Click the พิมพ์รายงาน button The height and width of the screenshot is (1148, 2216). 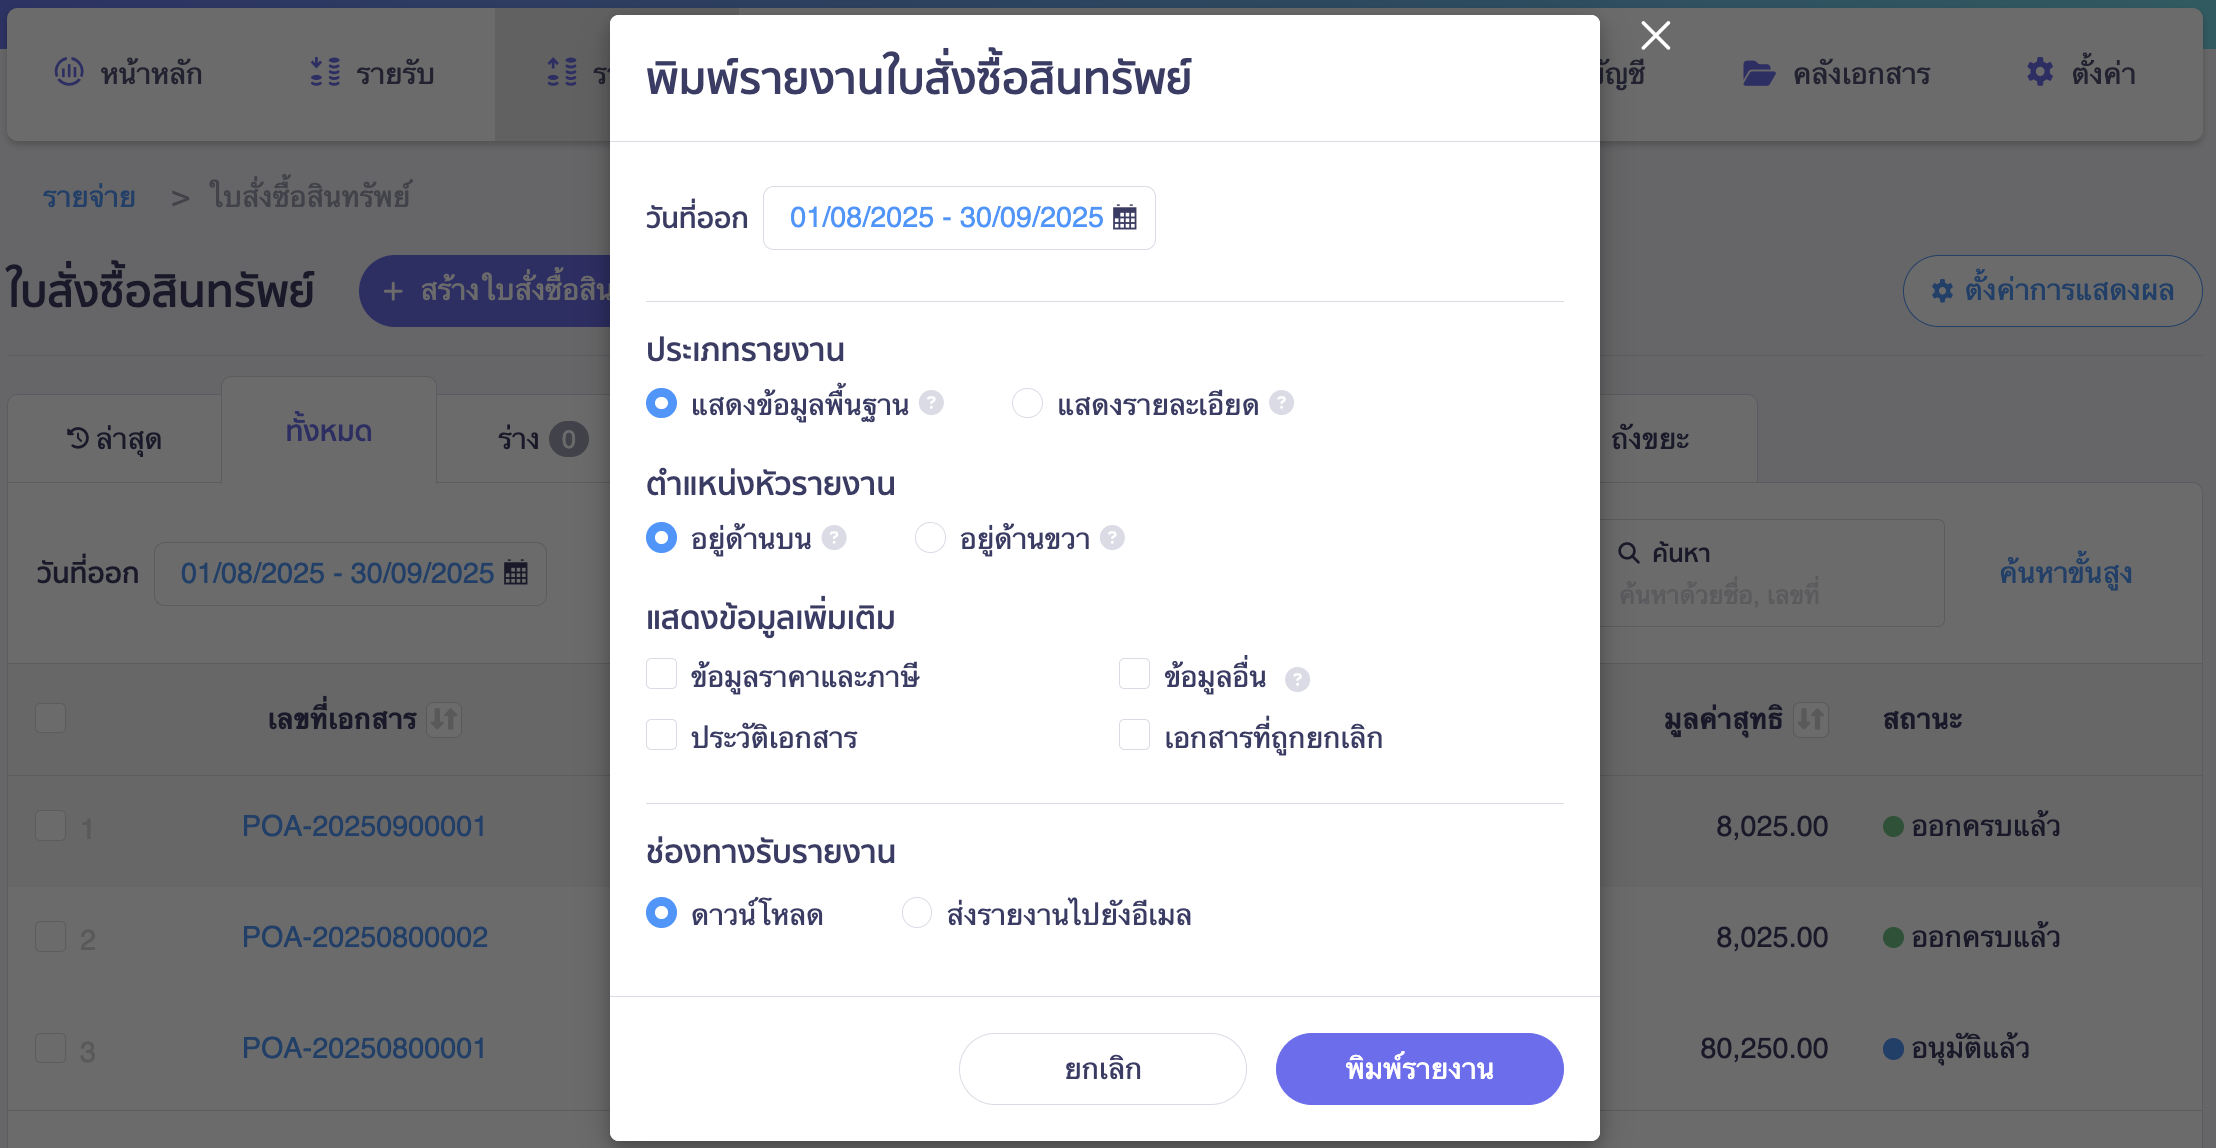[x=1419, y=1068]
